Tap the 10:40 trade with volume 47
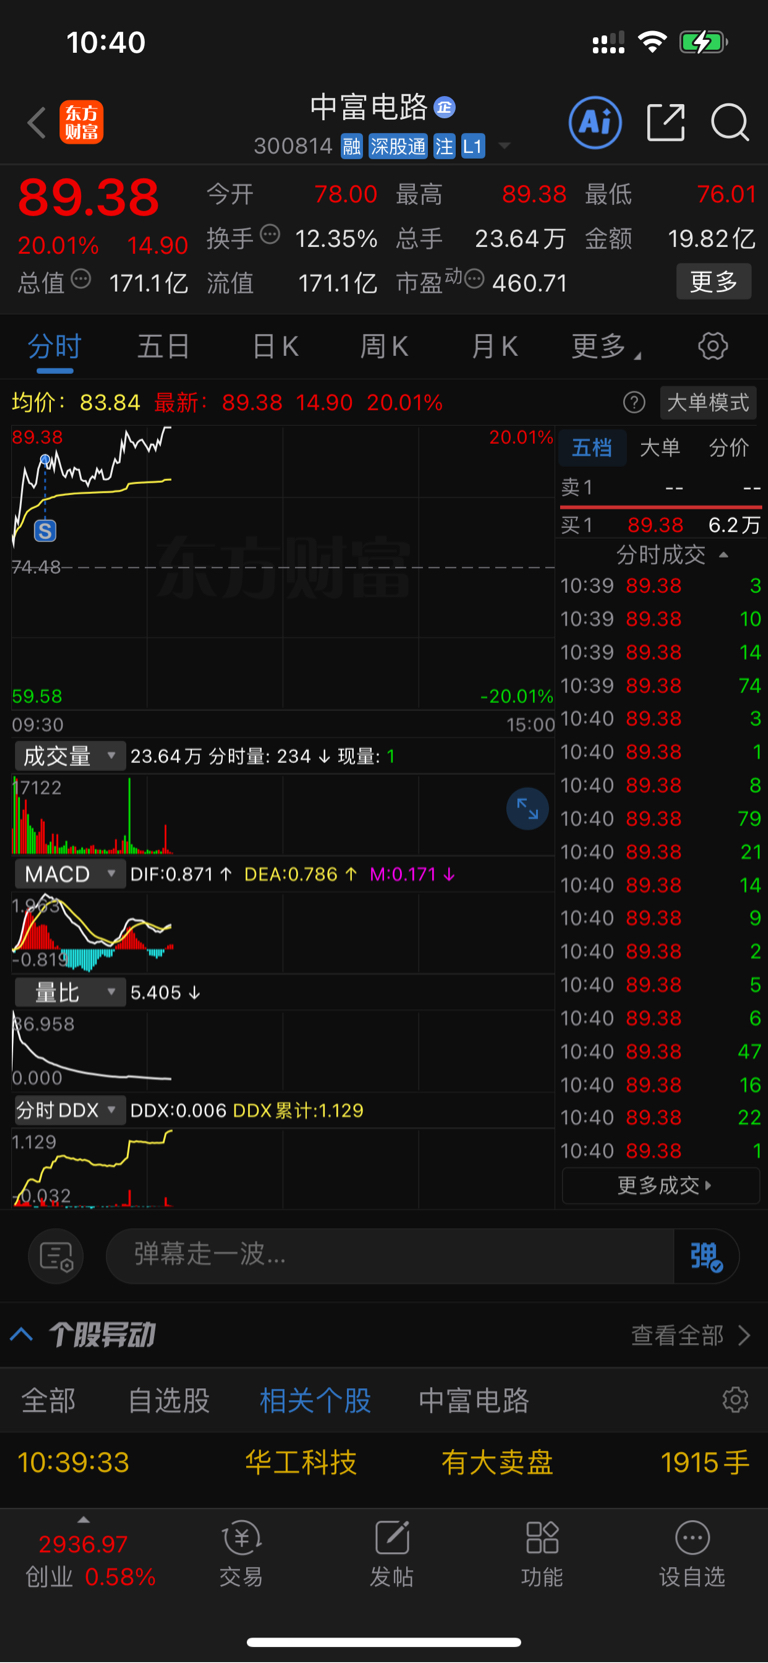This screenshot has height=1663, width=768. 661,1052
